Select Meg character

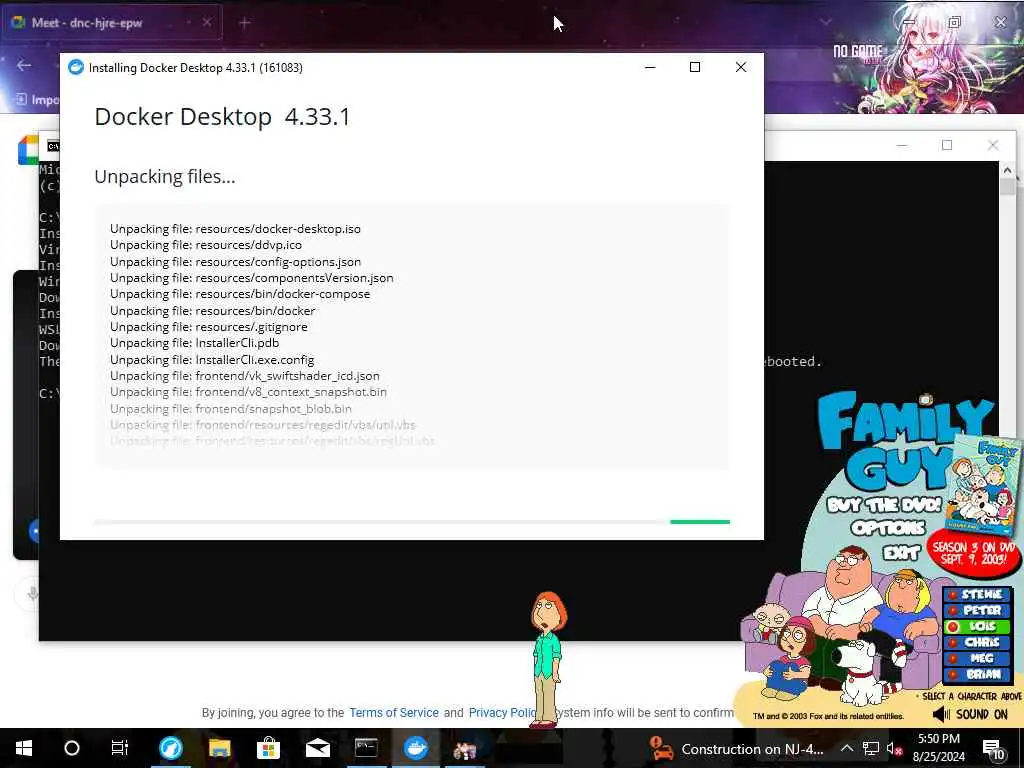977,658
